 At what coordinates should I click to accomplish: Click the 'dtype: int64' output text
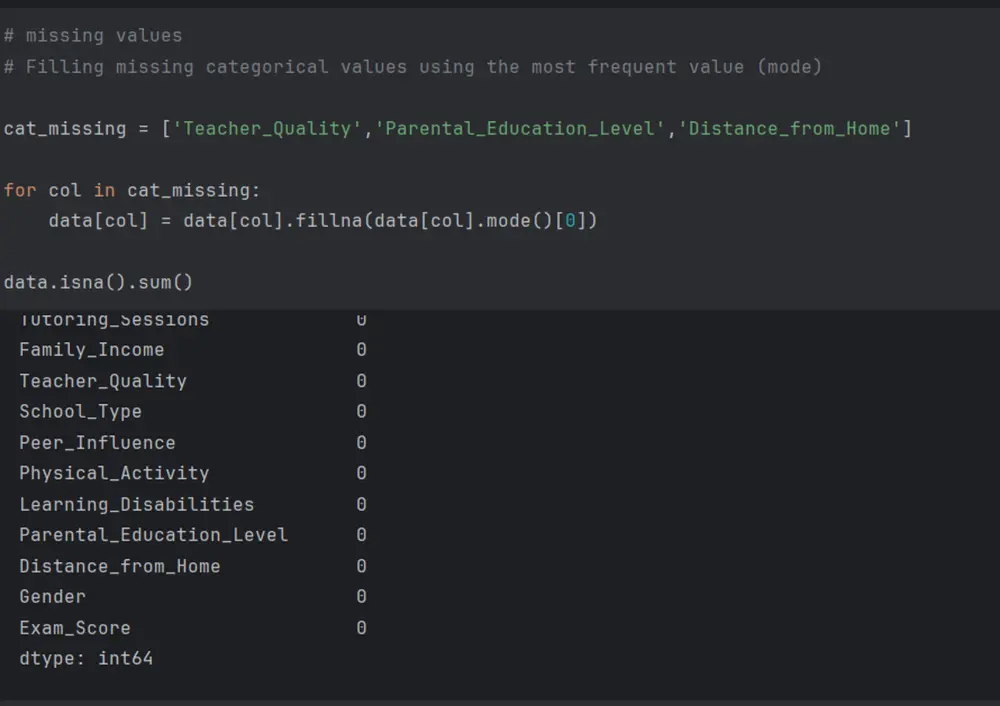point(86,659)
